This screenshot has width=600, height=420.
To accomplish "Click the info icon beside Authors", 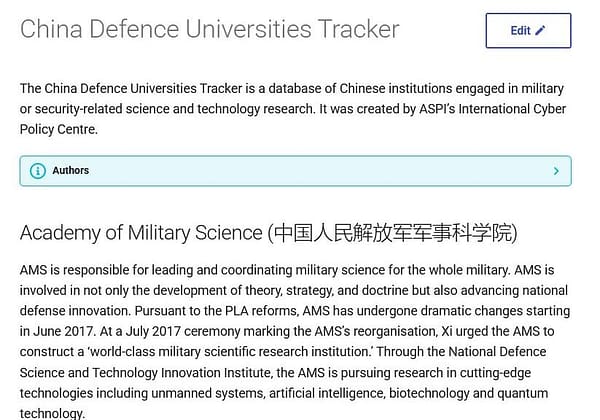I will click(37, 171).
